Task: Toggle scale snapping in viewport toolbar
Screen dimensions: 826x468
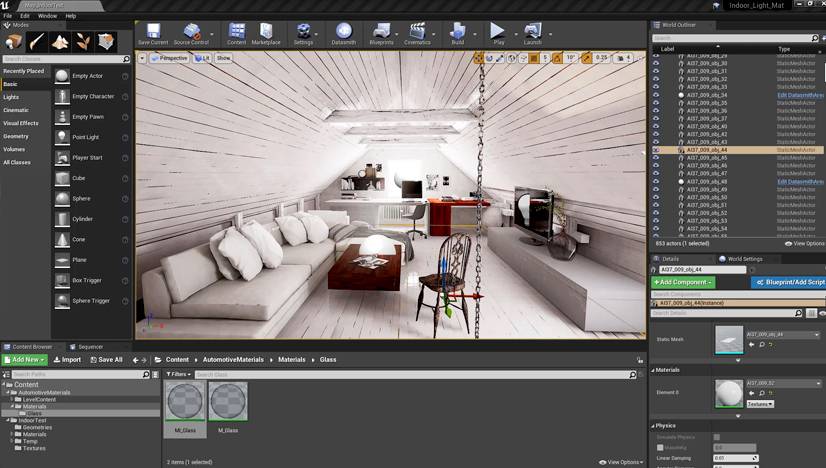Action: (x=586, y=58)
